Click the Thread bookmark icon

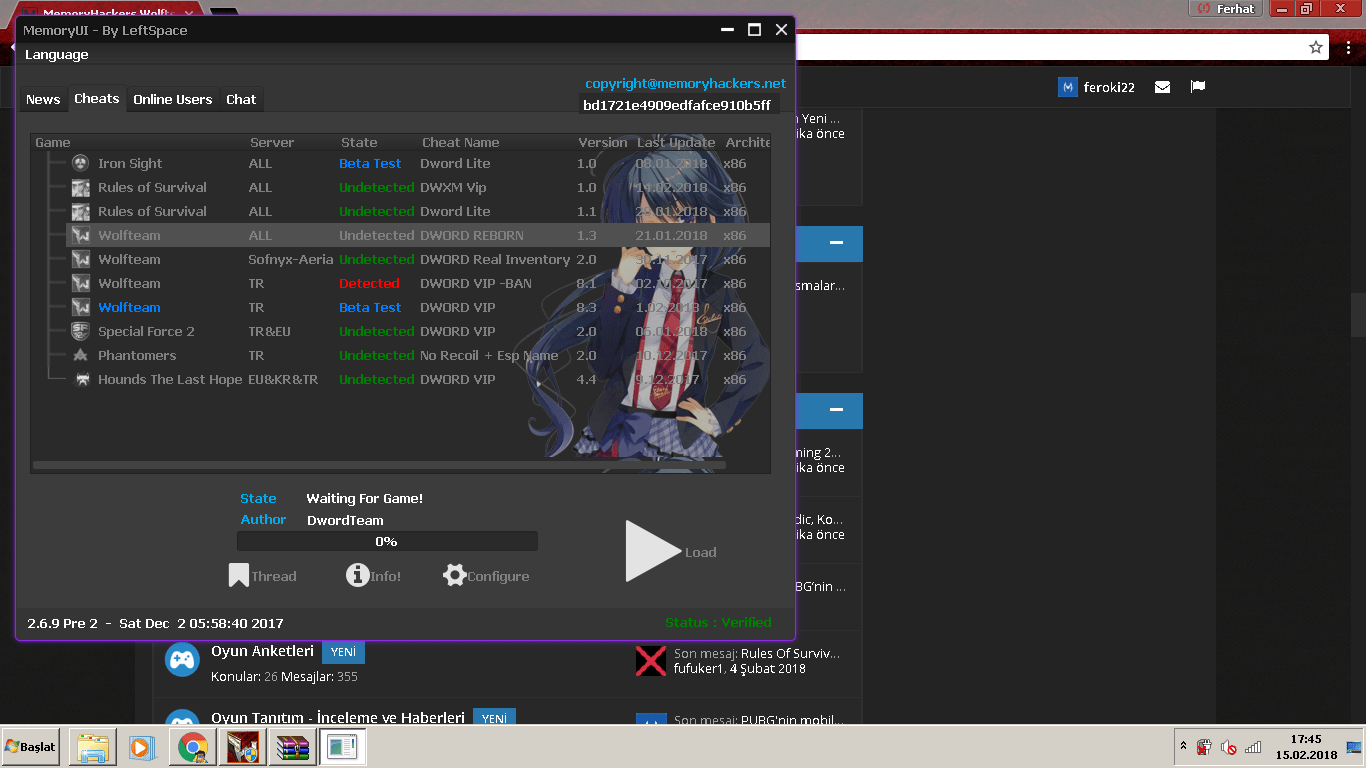tap(238, 575)
